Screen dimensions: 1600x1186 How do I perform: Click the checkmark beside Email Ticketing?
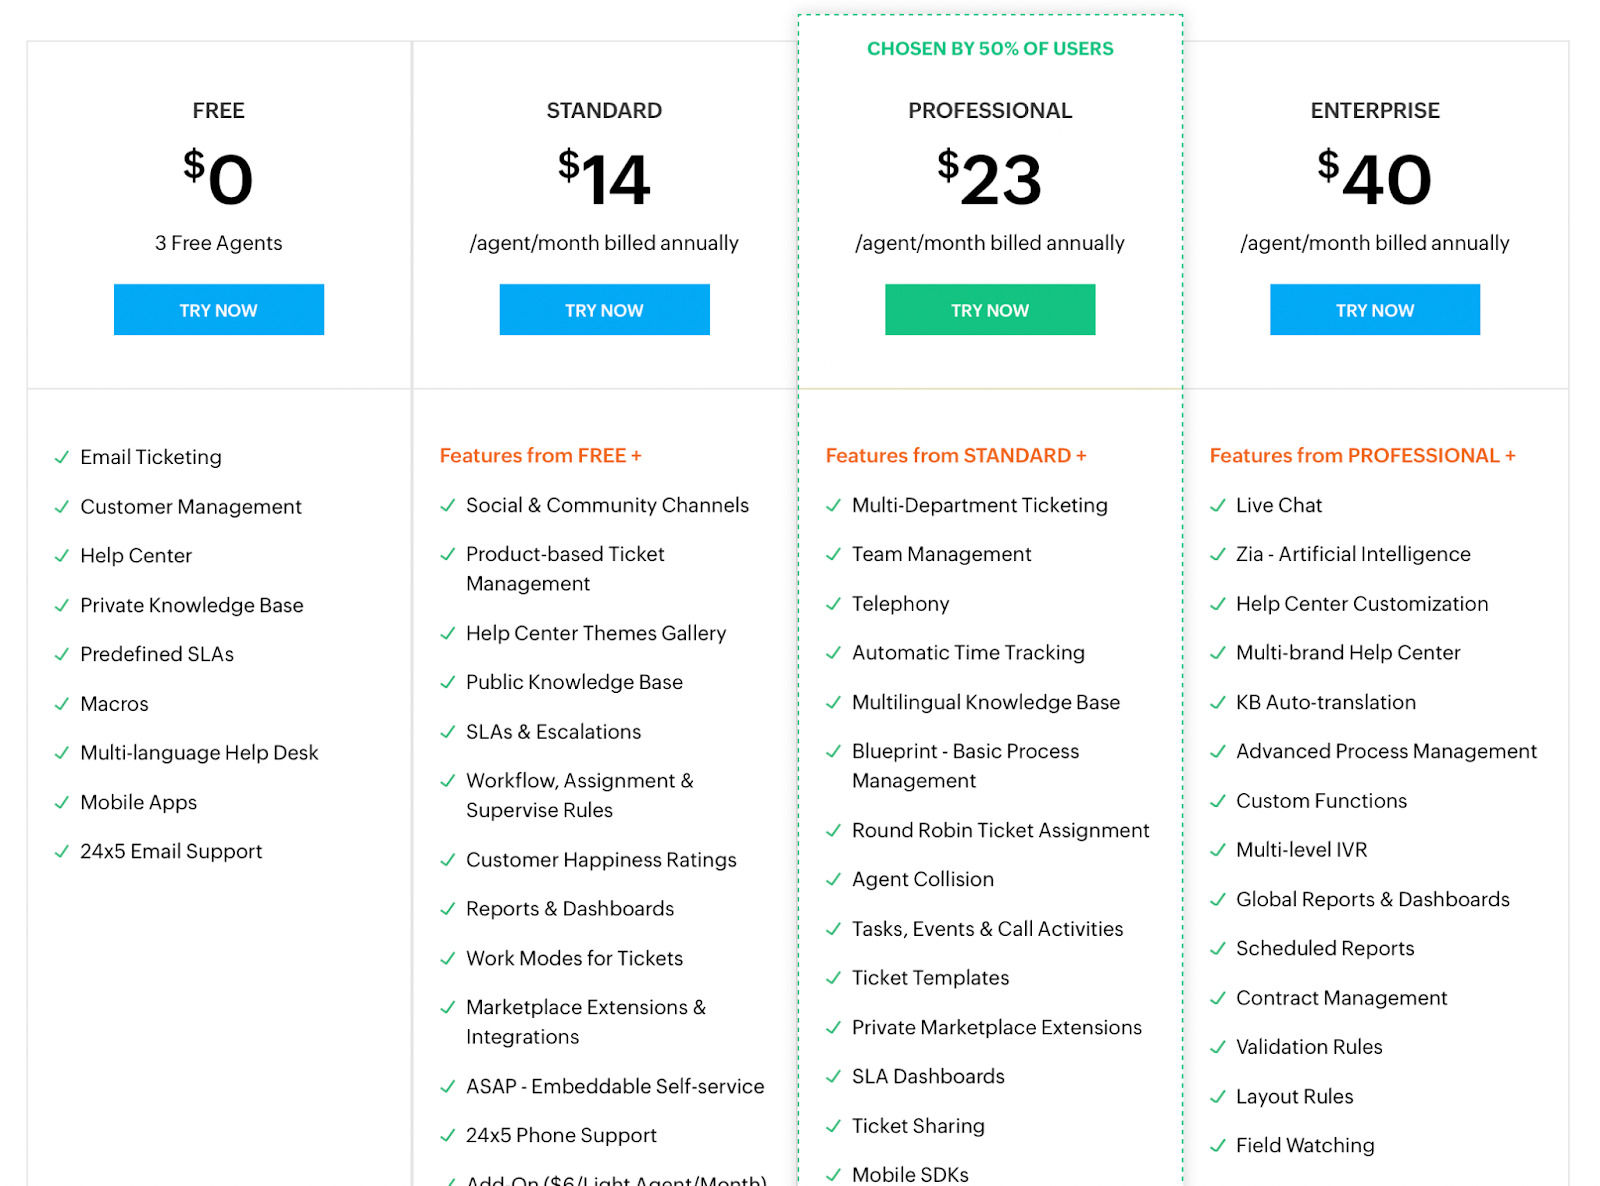pos(60,457)
